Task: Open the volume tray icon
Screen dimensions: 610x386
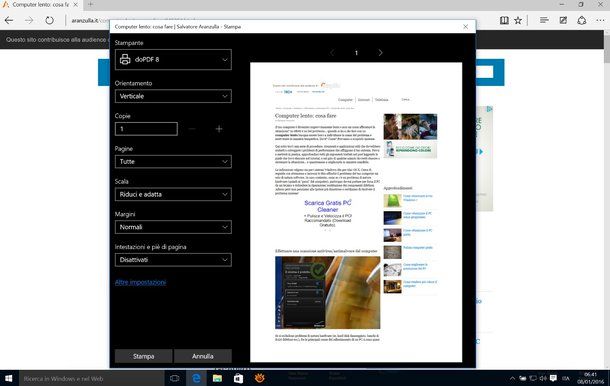Action: pyautogui.click(x=543, y=378)
